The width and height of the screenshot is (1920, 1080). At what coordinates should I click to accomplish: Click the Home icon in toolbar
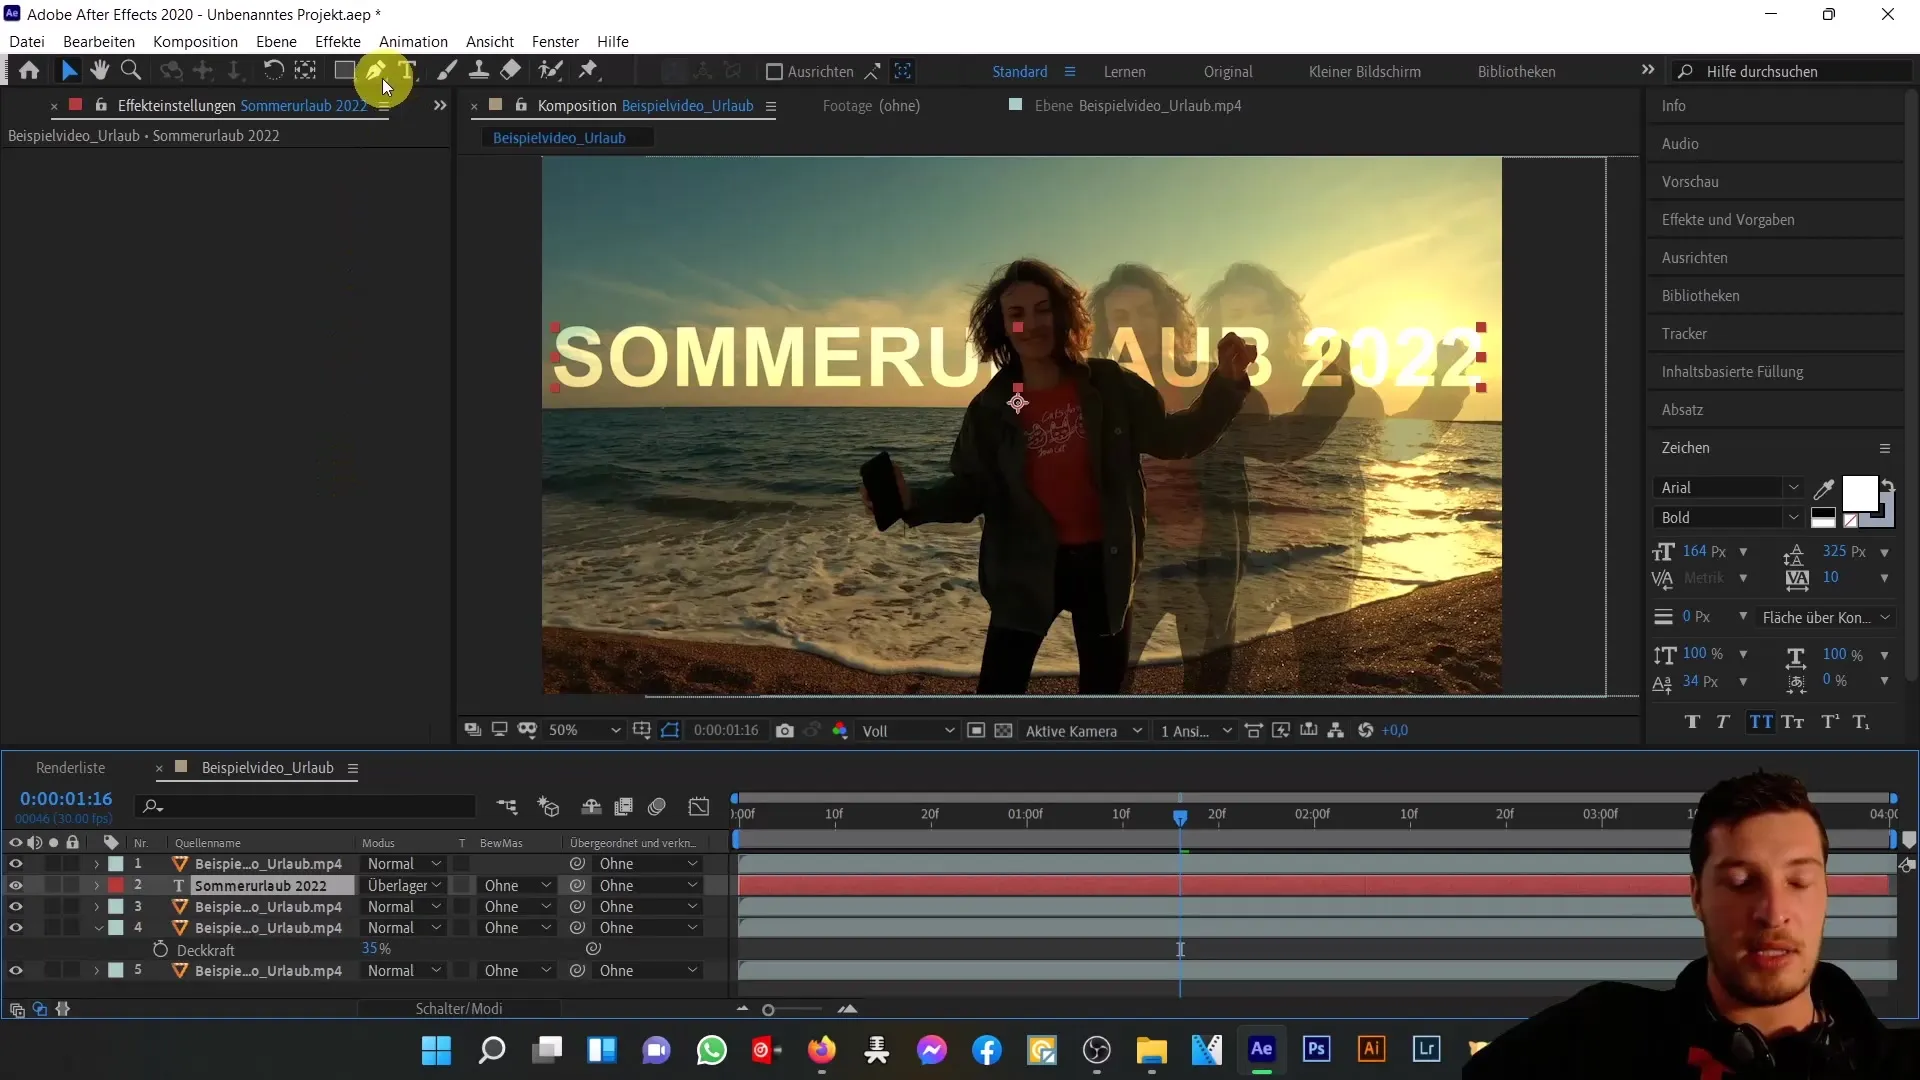click(x=29, y=71)
